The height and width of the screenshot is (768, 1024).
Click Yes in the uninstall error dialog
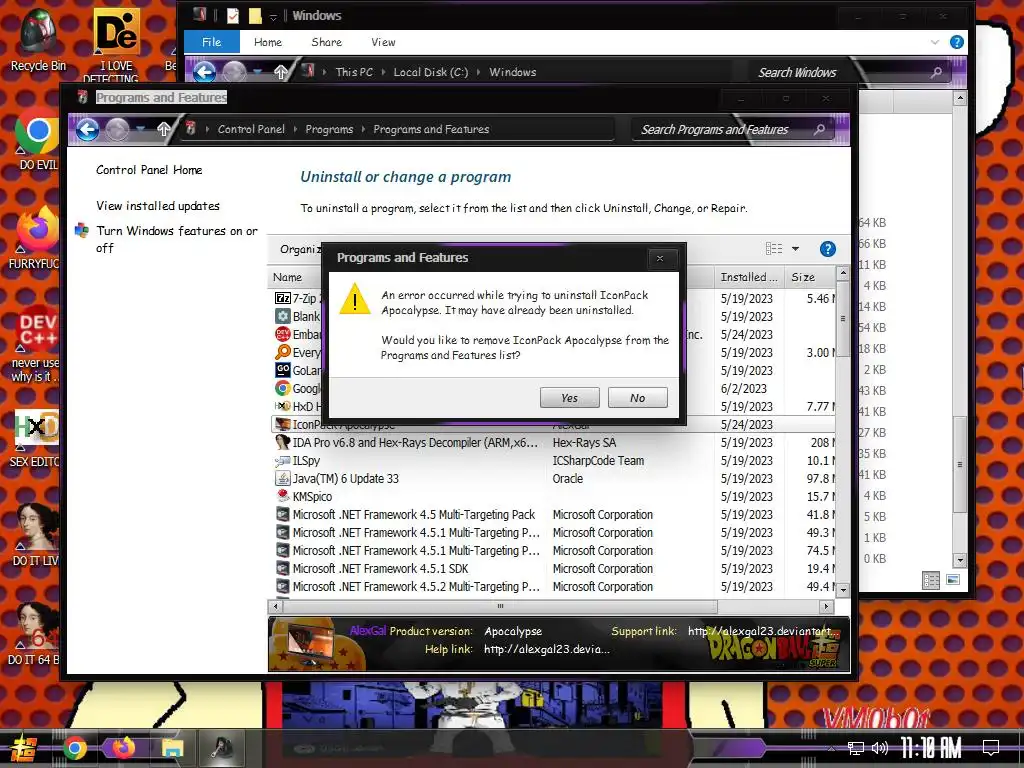pyautogui.click(x=569, y=398)
